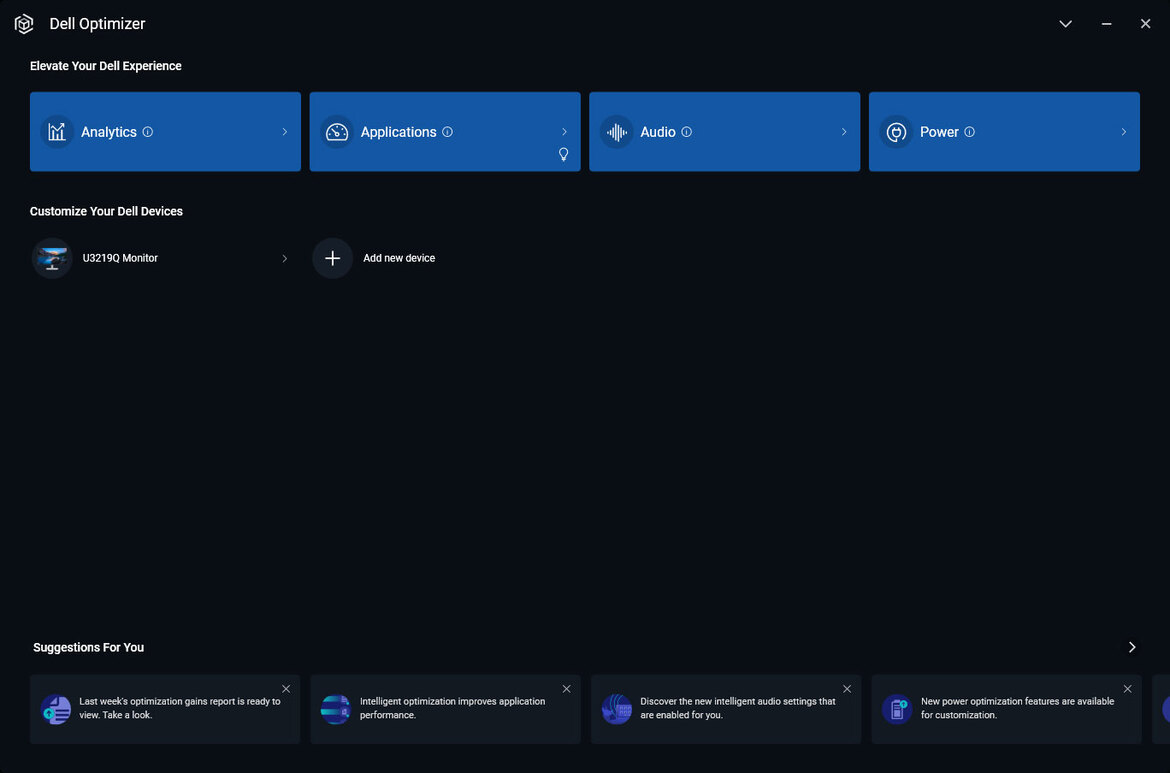
Task: Expand the Analytics tile chevron
Action: click(284, 132)
